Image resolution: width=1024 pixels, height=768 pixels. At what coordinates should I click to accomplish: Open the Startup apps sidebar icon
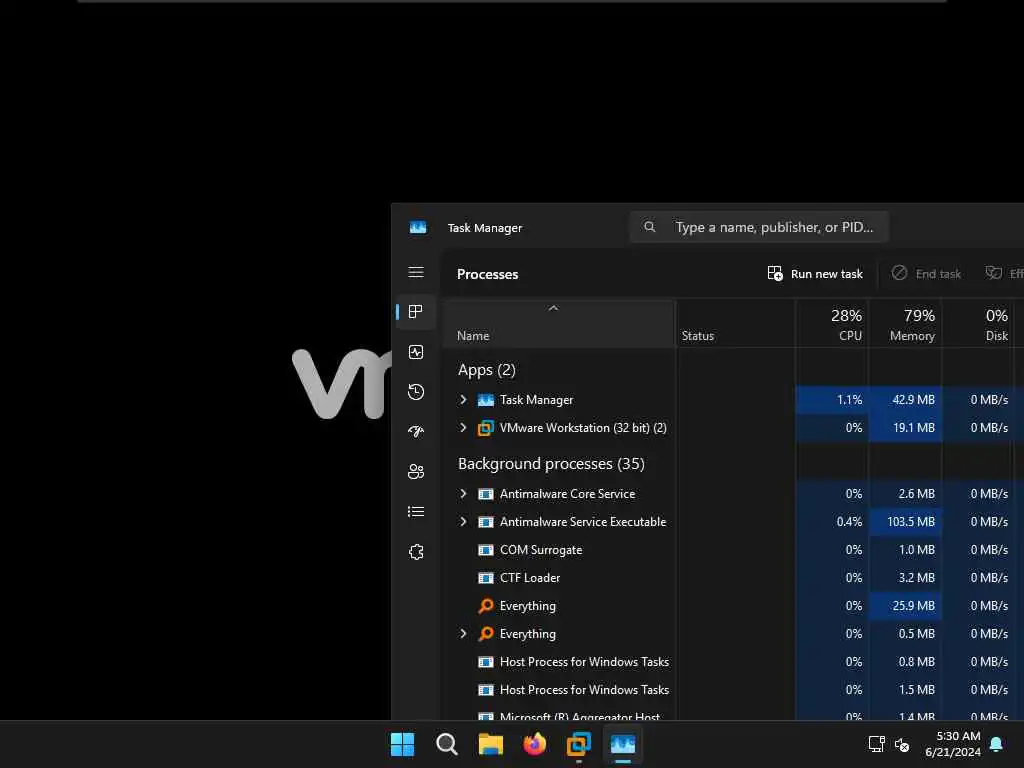pyautogui.click(x=416, y=432)
